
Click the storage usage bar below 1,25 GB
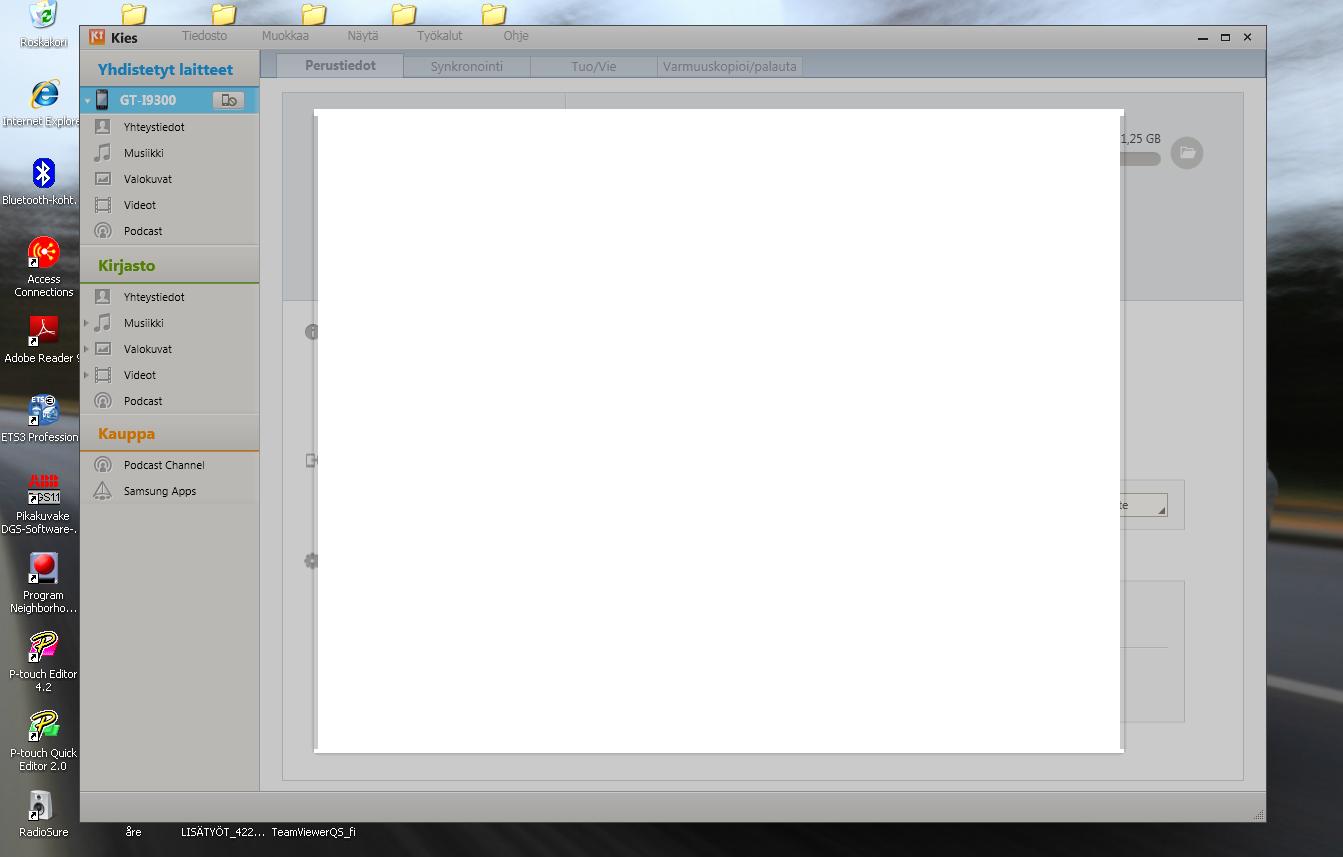pos(1141,158)
